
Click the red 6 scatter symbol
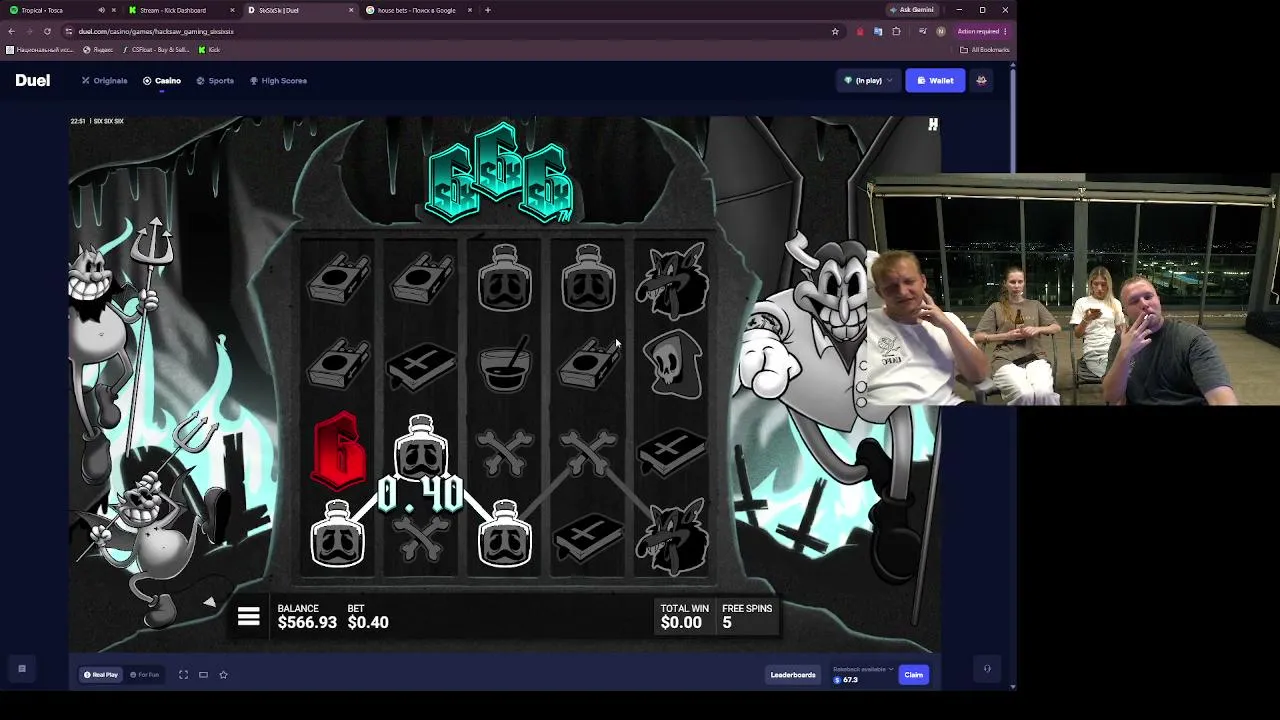[x=339, y=451]
